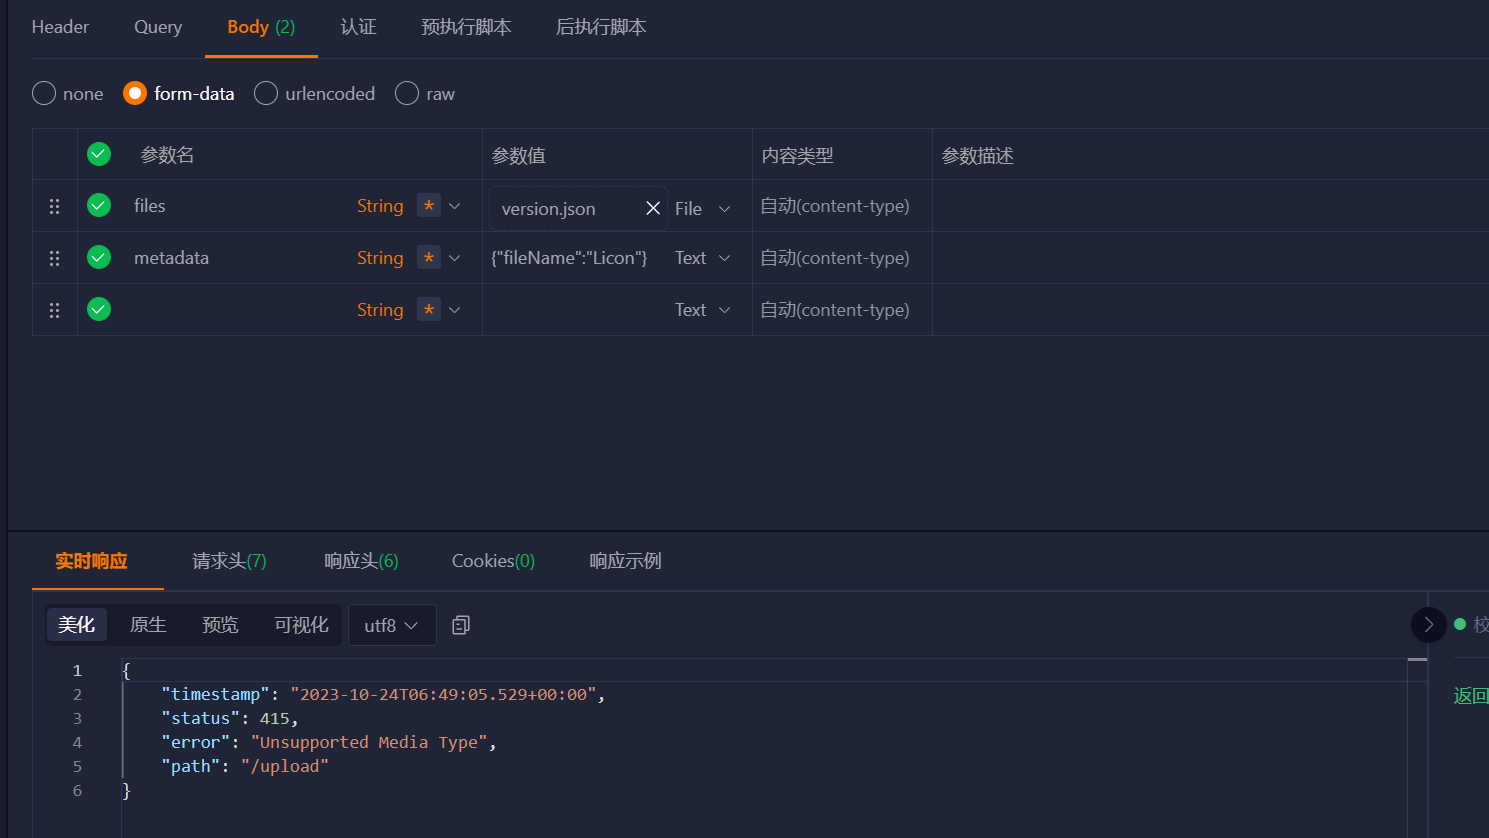Click the drag handle of the files row
This screenshot has width=1489, height=838.
[55, 206]
